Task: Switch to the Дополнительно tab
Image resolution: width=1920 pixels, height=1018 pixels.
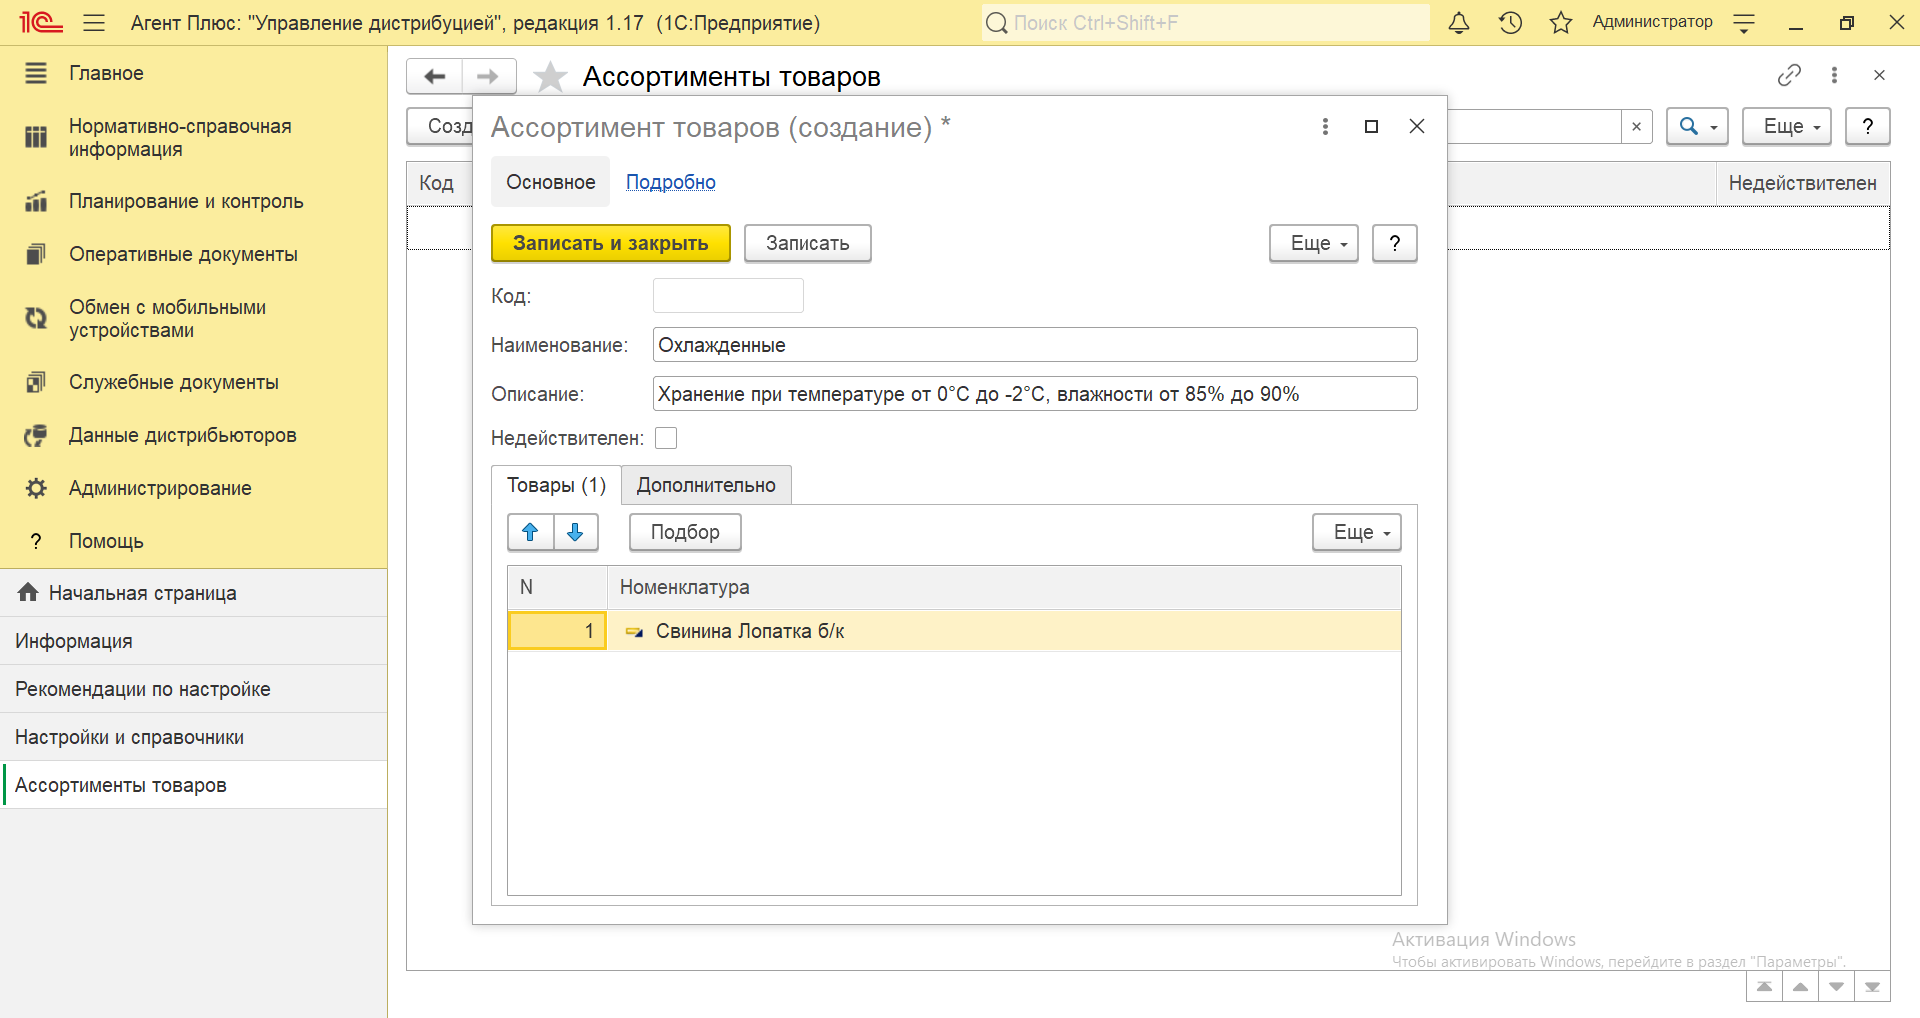Action: pos(706,485)
